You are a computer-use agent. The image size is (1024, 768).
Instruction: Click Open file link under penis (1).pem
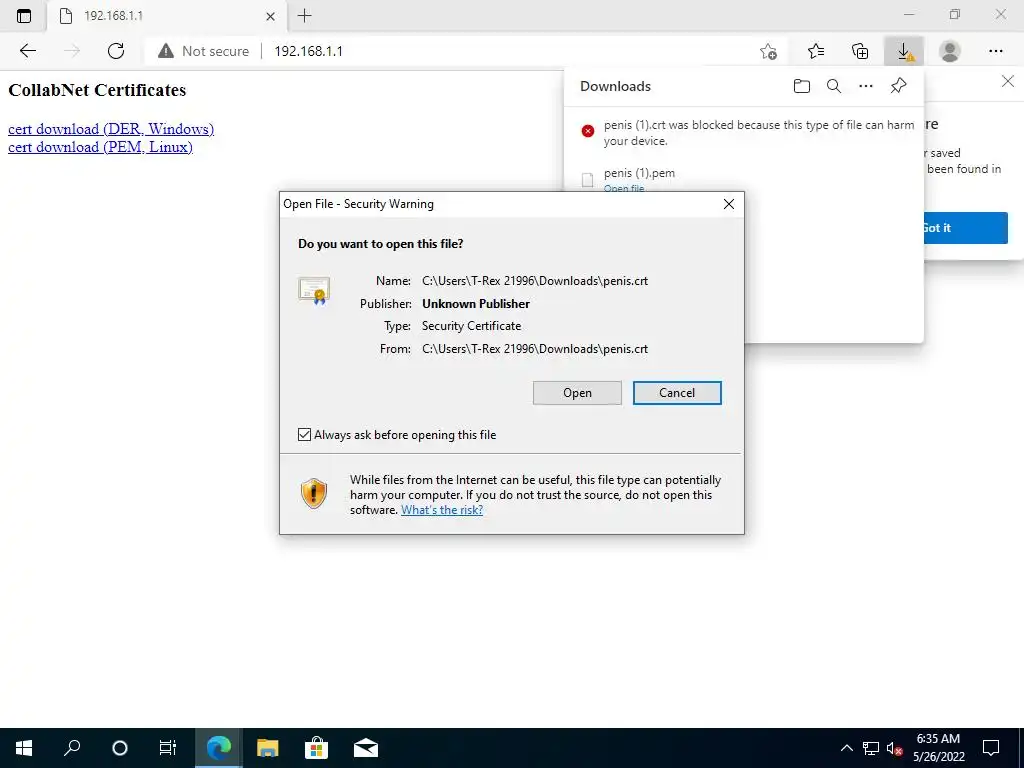pyautogui.click(x=624, y=188)
